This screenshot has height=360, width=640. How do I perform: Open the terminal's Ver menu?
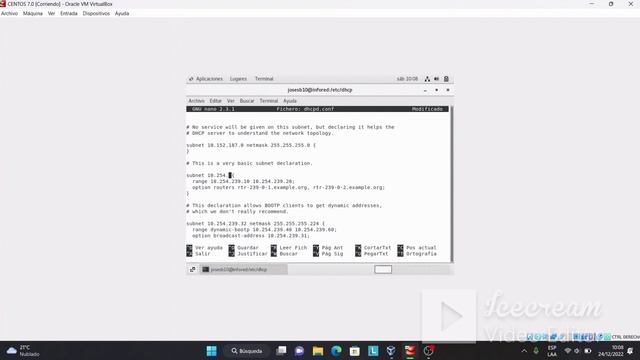[231, 101]
